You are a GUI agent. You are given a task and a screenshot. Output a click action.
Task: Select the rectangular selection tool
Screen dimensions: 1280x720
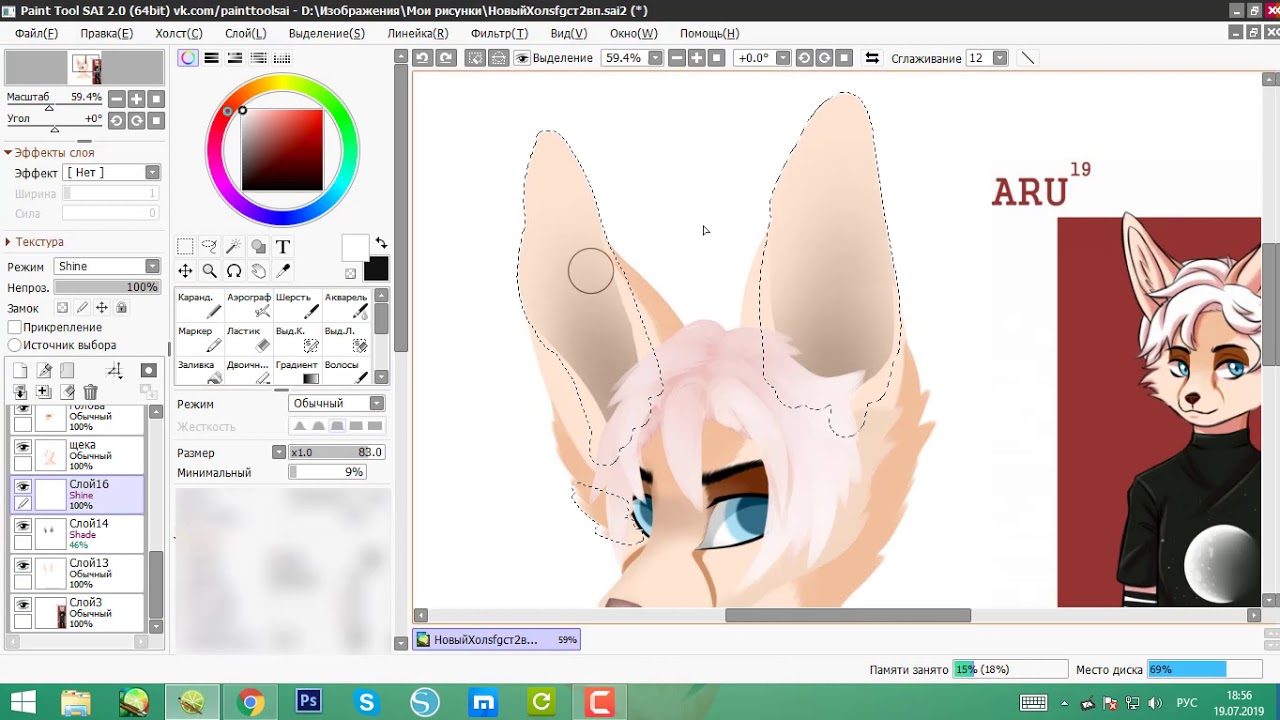click(185, 247)
